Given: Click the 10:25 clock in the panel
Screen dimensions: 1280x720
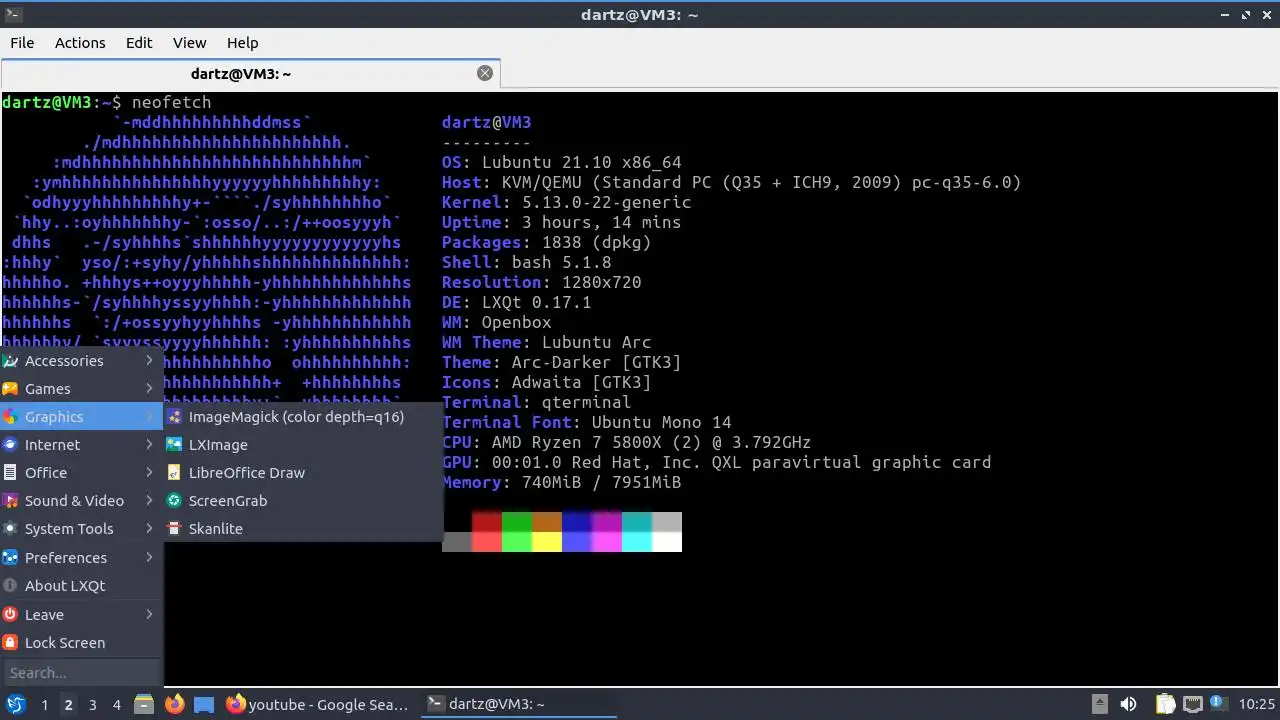Looking at the screenshot, I should coord(1256,704).
